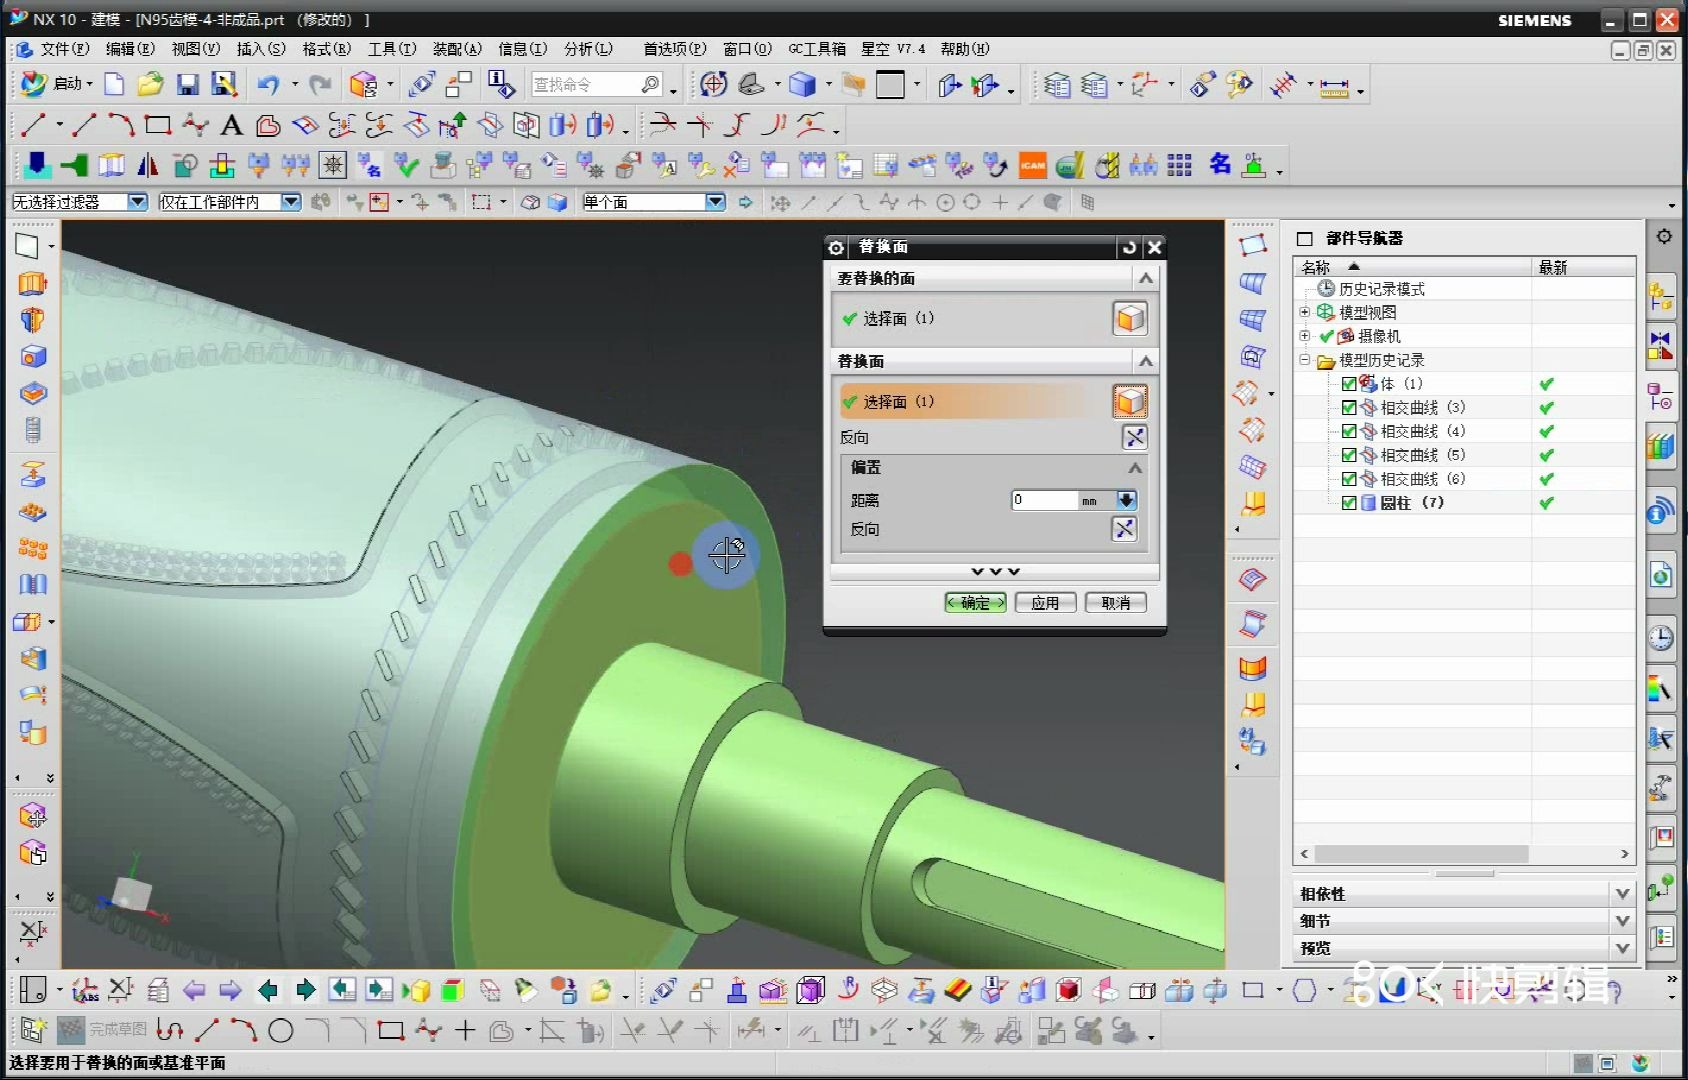Image resolution: width=1688 pixels, height=1080 pixels.
Task: Click the Part Navigator settings gear icon
Action: 1664,237
